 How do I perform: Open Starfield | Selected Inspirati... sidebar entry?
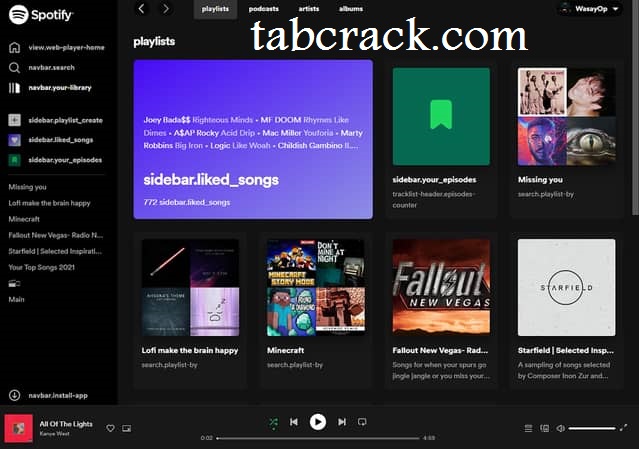(55, 251)
